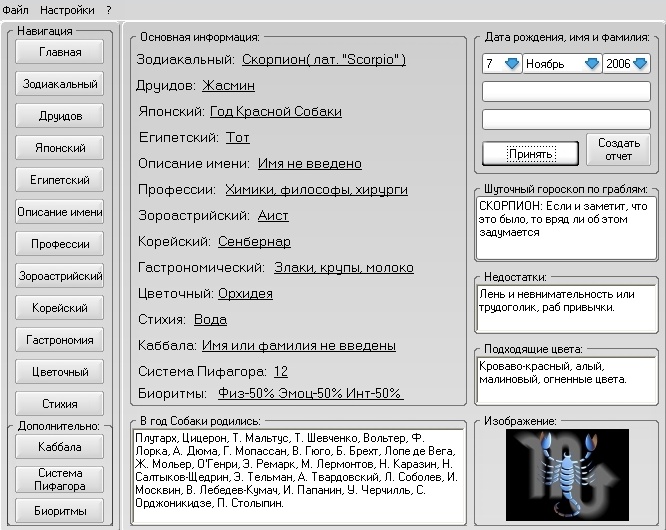This screenshot has width=666, height=530.
Task: Follow the Имя или фамилия не введены link
Action: [x=299, y=346]
